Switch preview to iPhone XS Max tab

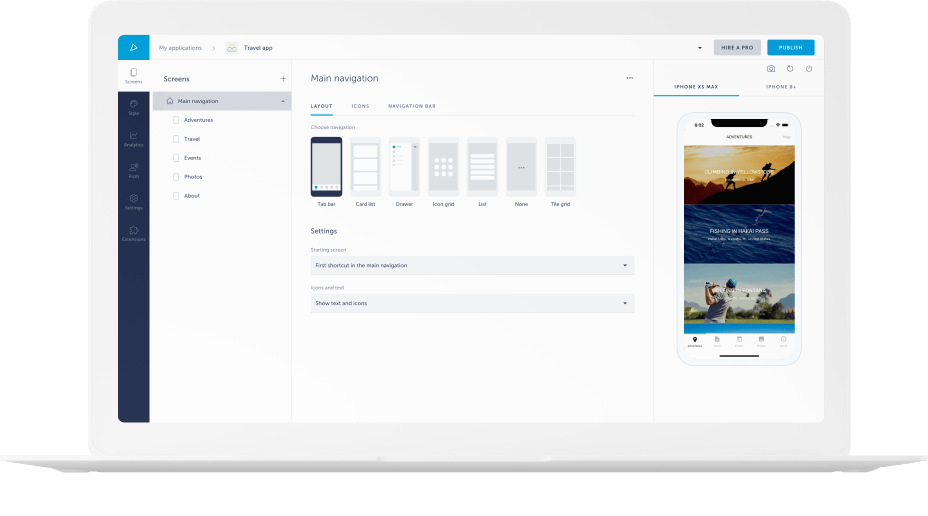pyautogui.click(x=696, y=87)
